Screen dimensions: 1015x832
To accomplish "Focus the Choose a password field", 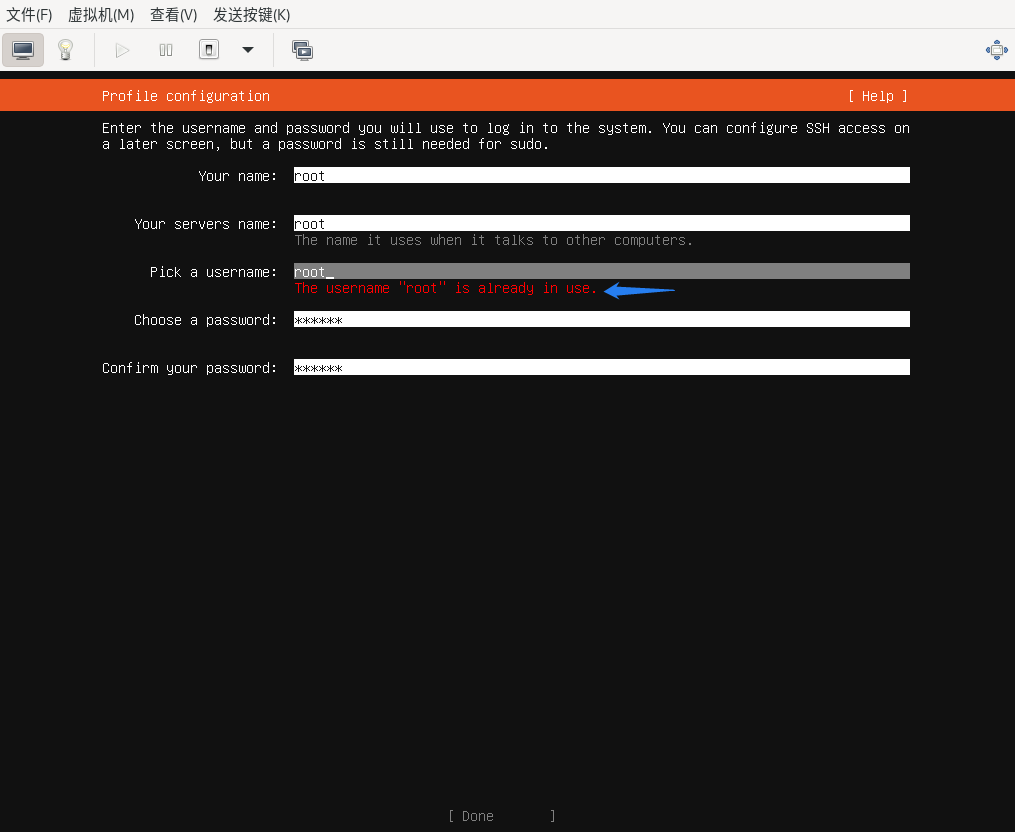I will click(601, 319).
